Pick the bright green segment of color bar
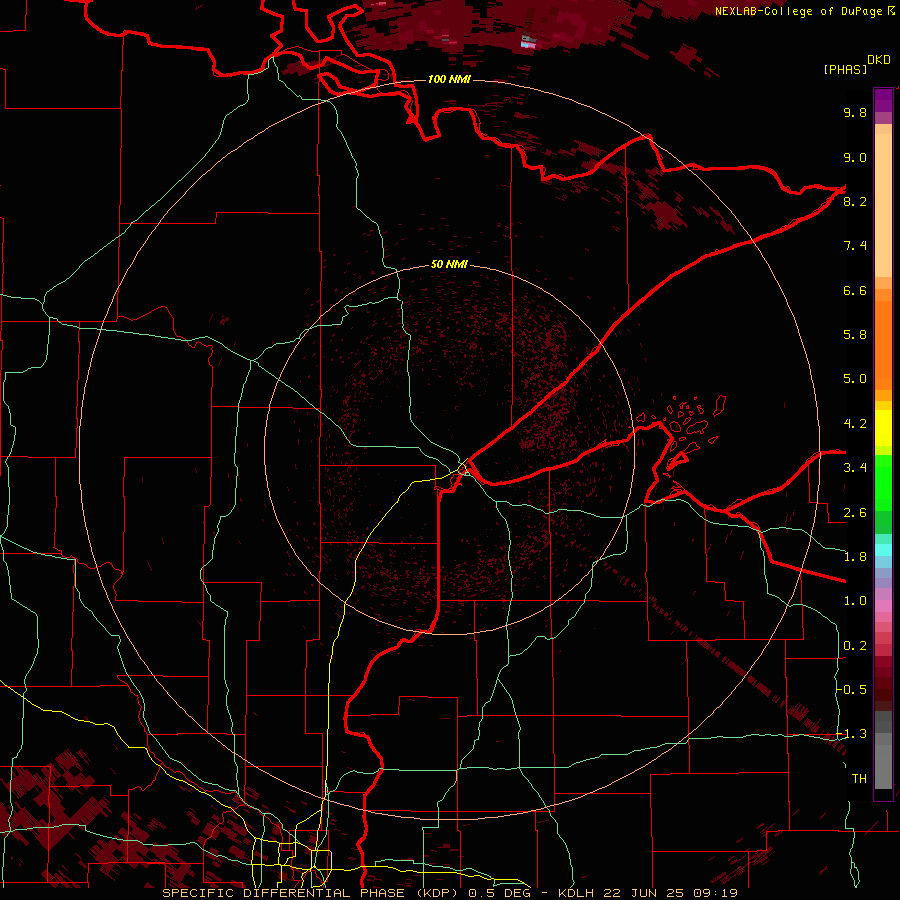The height and width of the screenshot is (900, 900). [883, 482]
